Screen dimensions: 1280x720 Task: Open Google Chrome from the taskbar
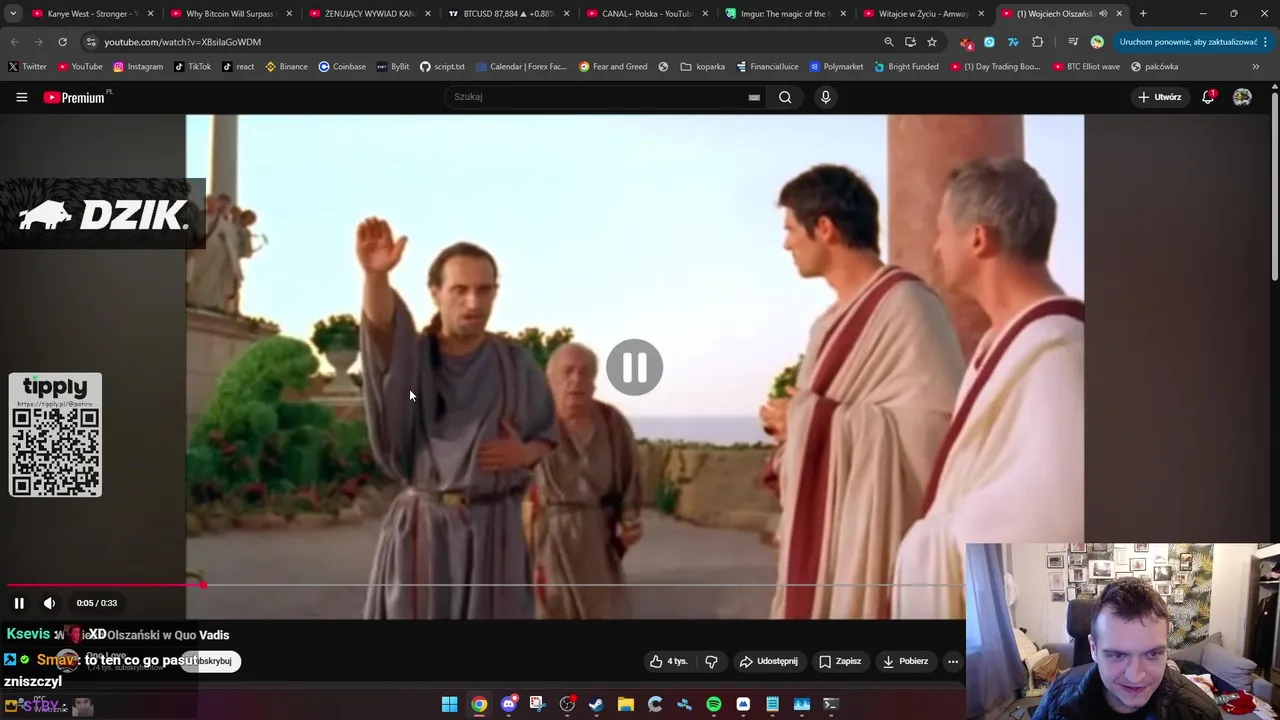tap(479, 705)
